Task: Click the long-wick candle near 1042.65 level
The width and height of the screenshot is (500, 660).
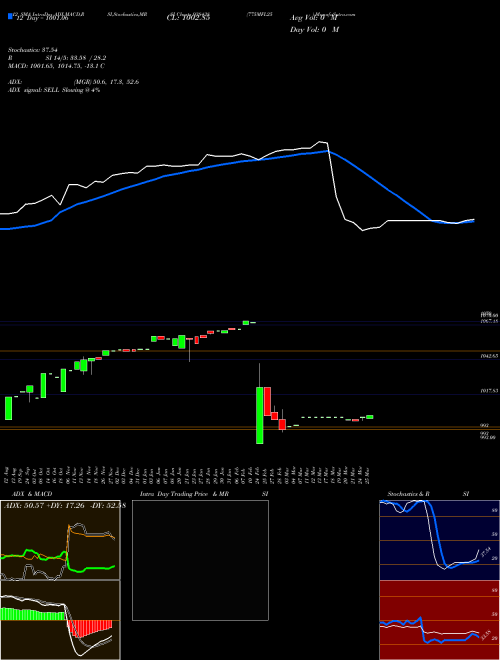Action: (189, 349)
